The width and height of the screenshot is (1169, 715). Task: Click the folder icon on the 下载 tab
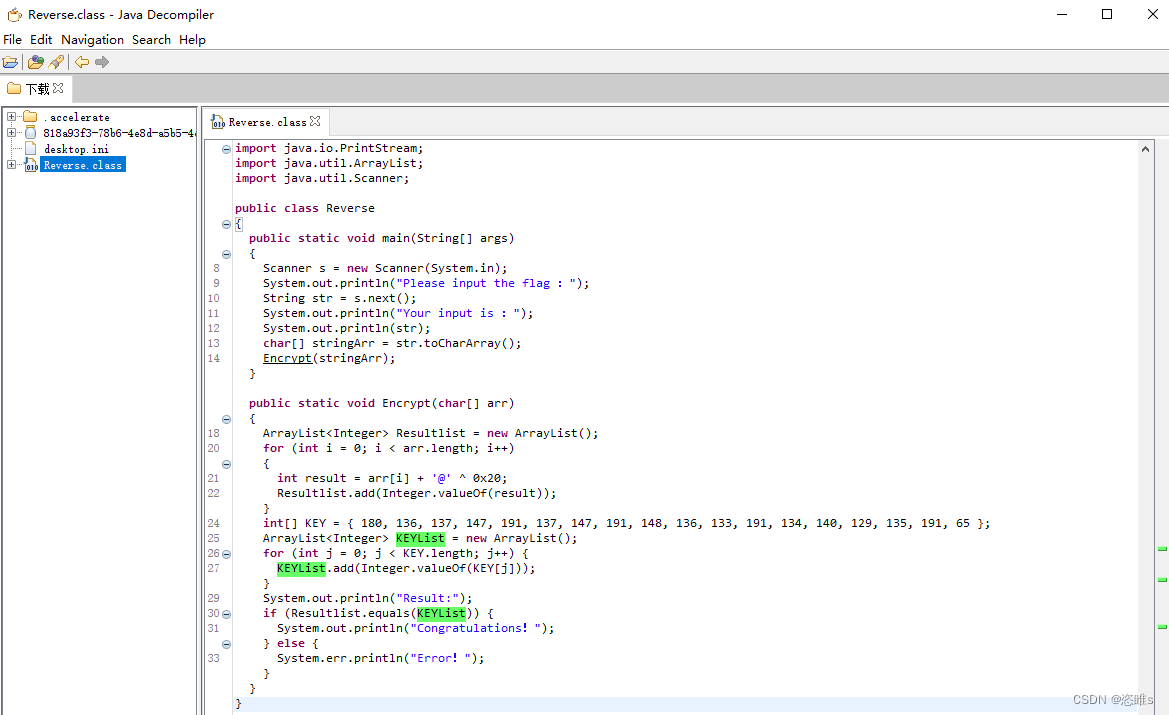click(12, 88)
